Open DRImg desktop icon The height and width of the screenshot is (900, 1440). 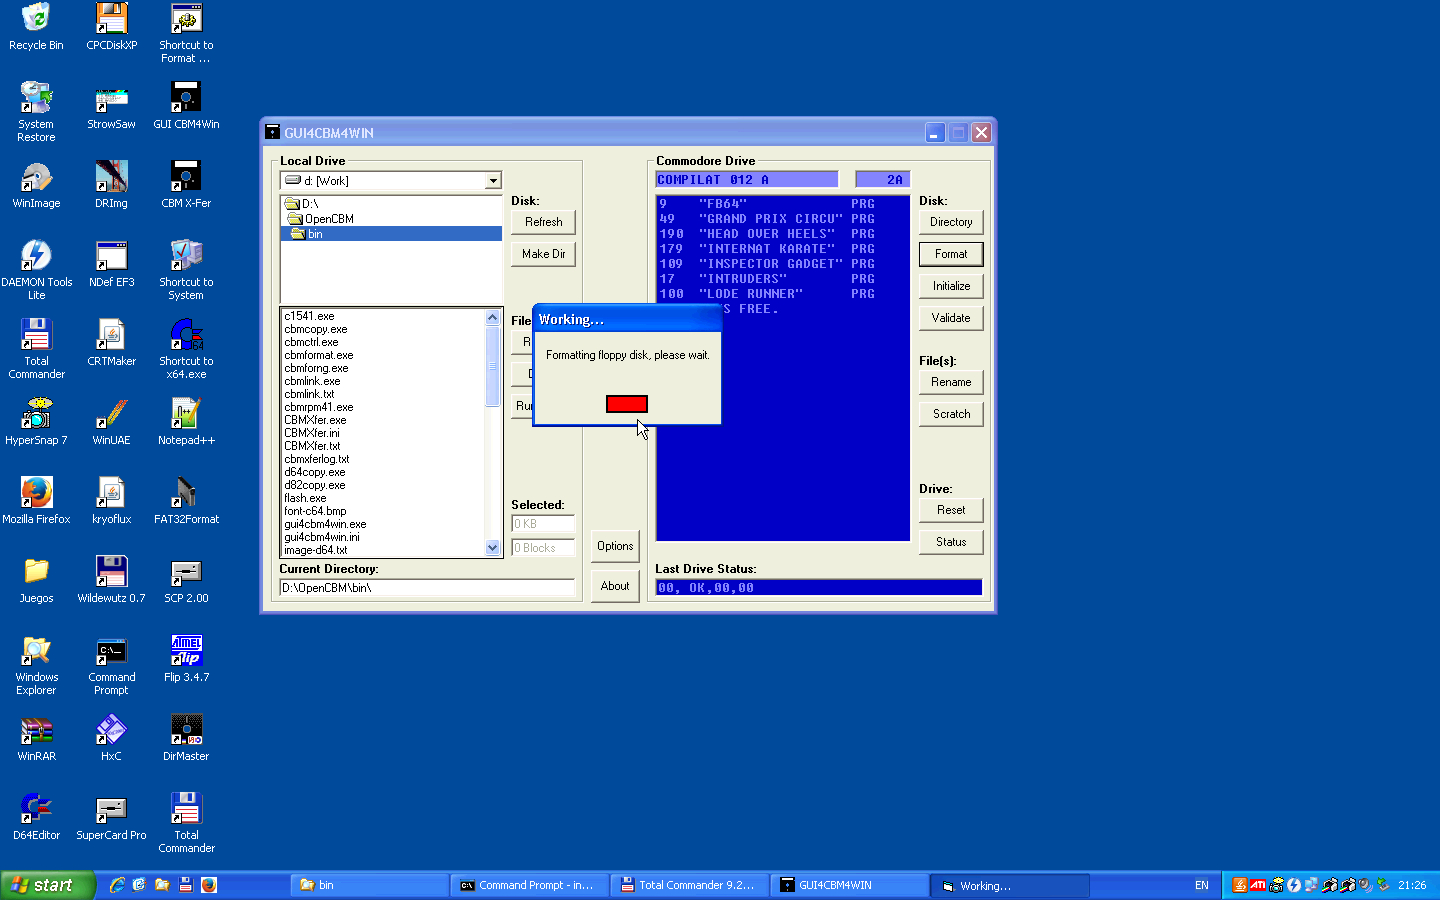pos(111,185)
